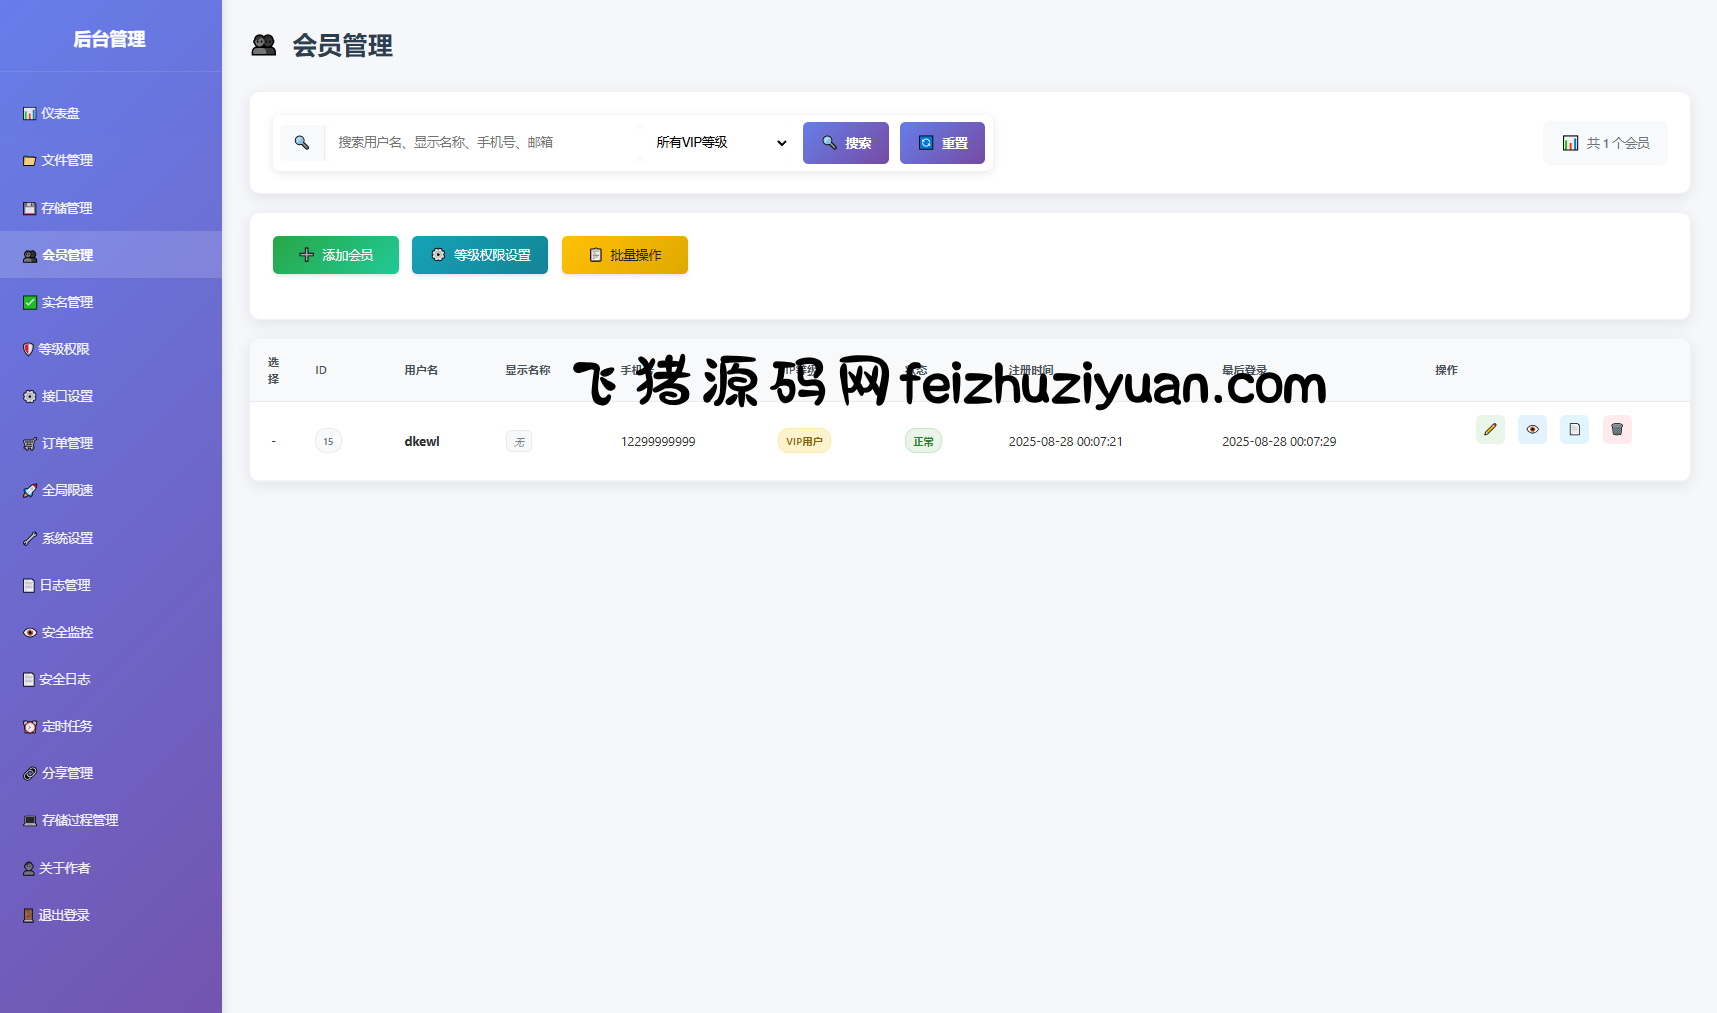Image resolution: width=1717 pixels, height=1013 pixels.
Task: Click the purple 搜索 search button
Action: click(x=845, y=143)
